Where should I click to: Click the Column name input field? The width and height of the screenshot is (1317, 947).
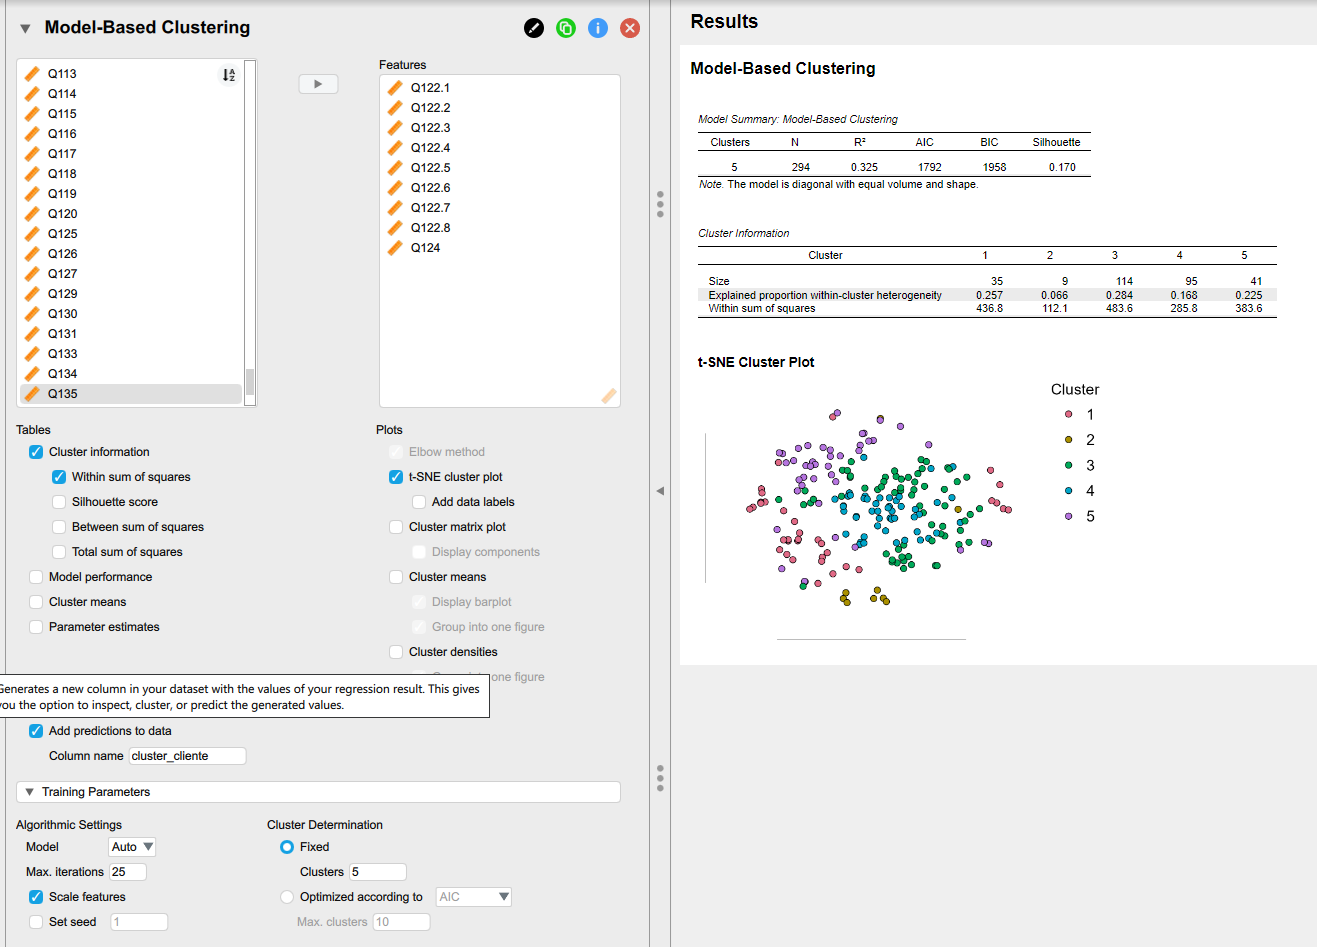[x=187, y=756]
